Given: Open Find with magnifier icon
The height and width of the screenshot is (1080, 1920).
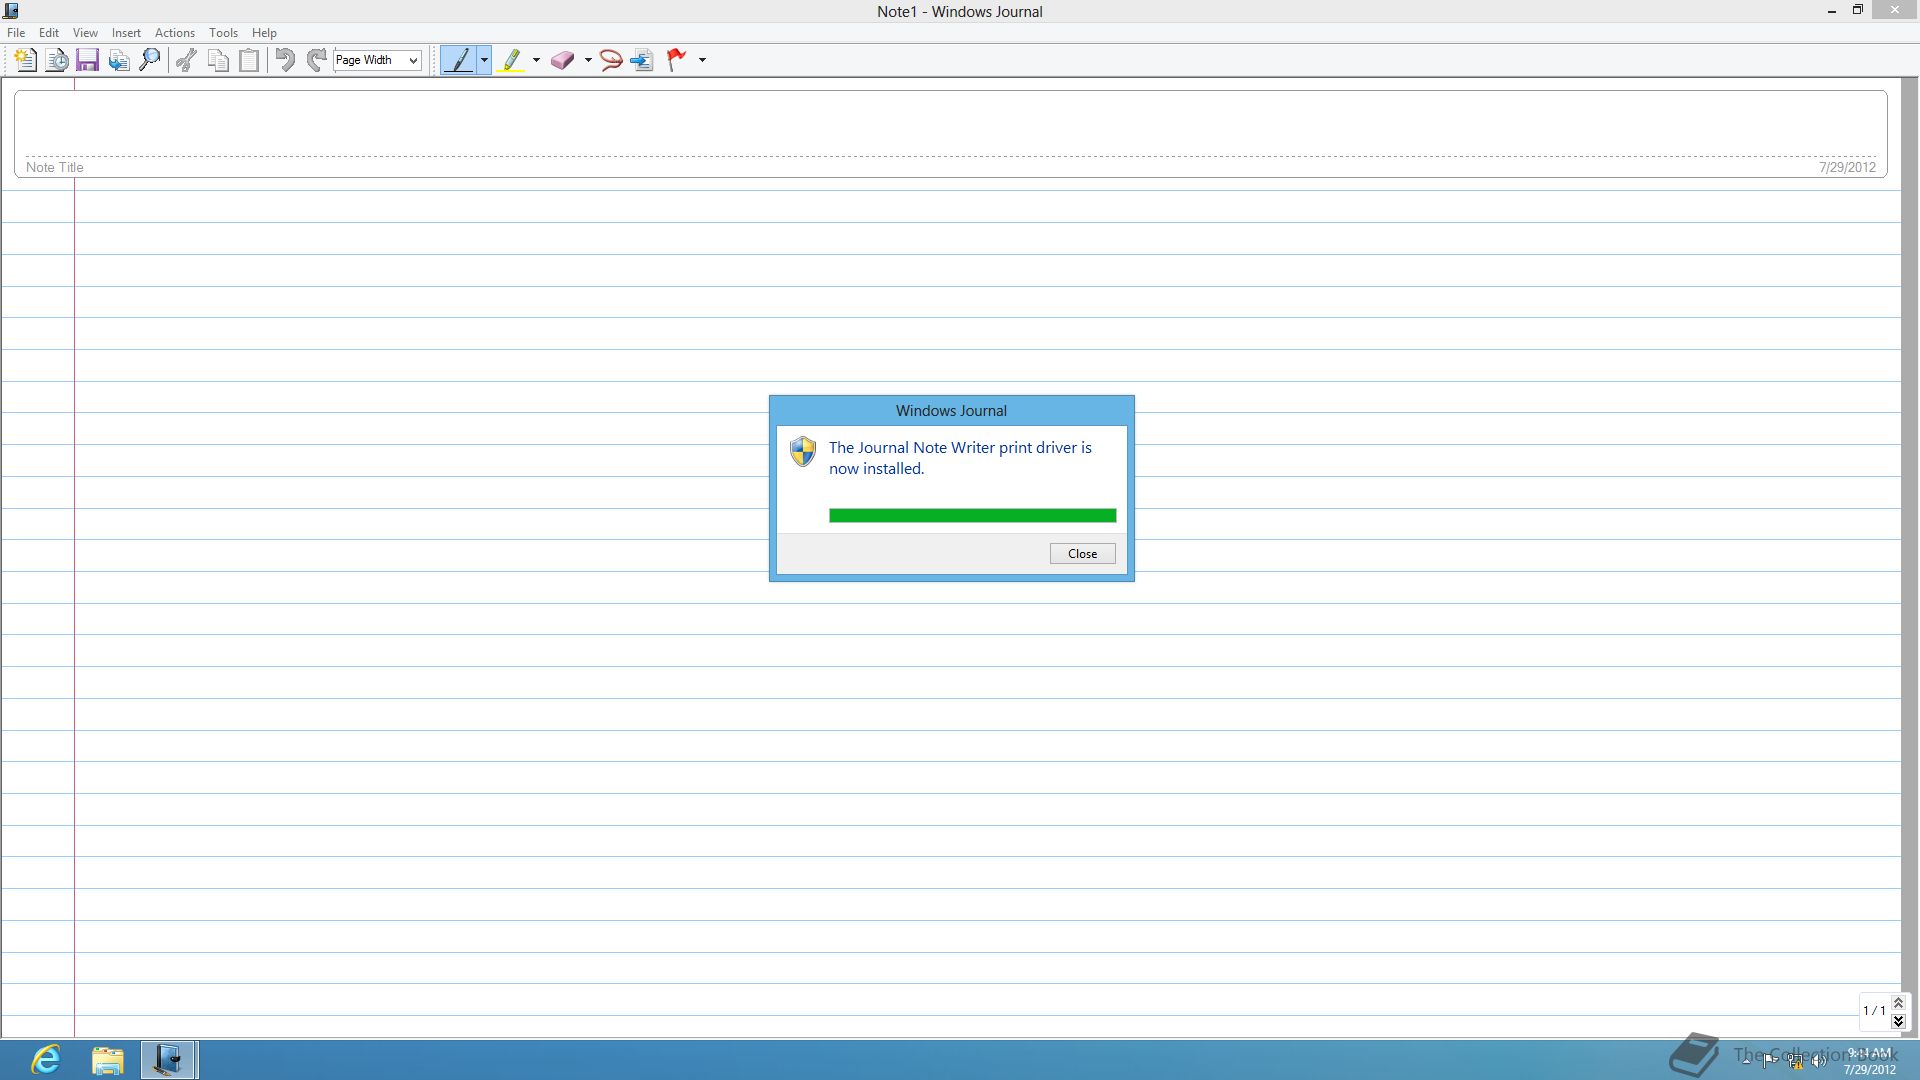Looking at the screenshot, I should click(x=150, y=60).
